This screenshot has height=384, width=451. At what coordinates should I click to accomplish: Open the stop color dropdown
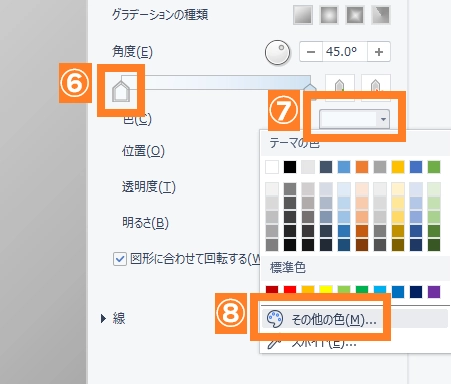tap(354, 119)
